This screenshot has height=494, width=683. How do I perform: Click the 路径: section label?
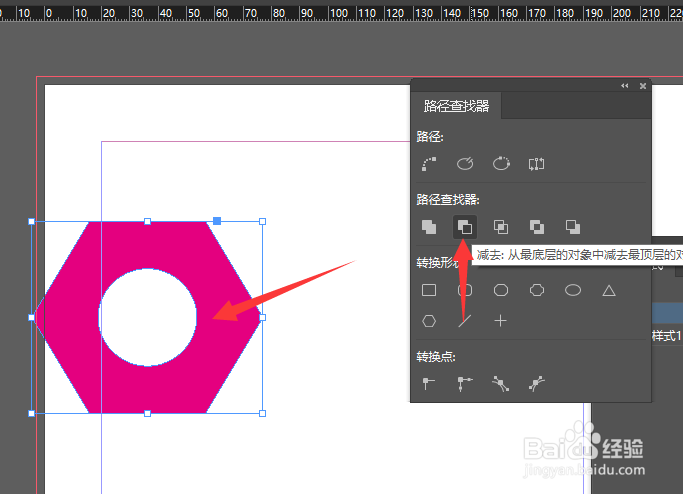coord(430,137)
